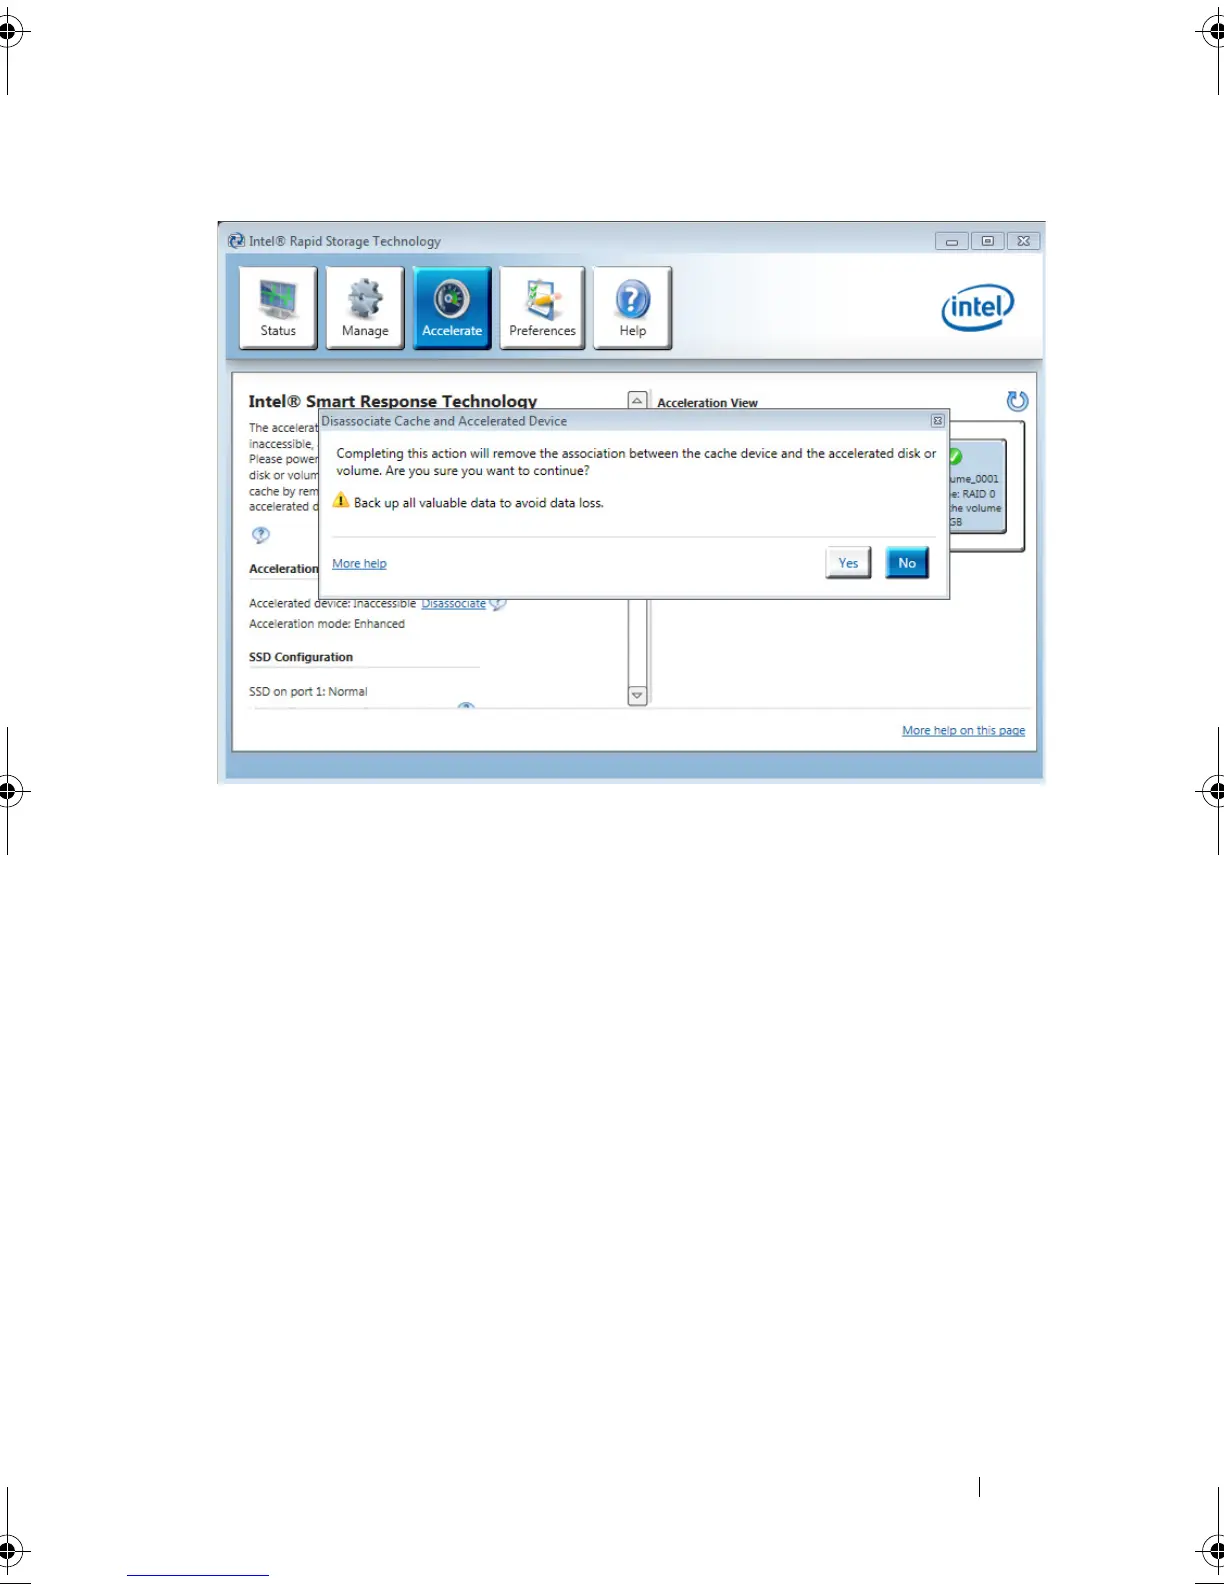This screenshot has width=1224, height=1584.
Task: Click the Intel Rapid Storage Technology title icon
Action: click(x=236, y=241)
